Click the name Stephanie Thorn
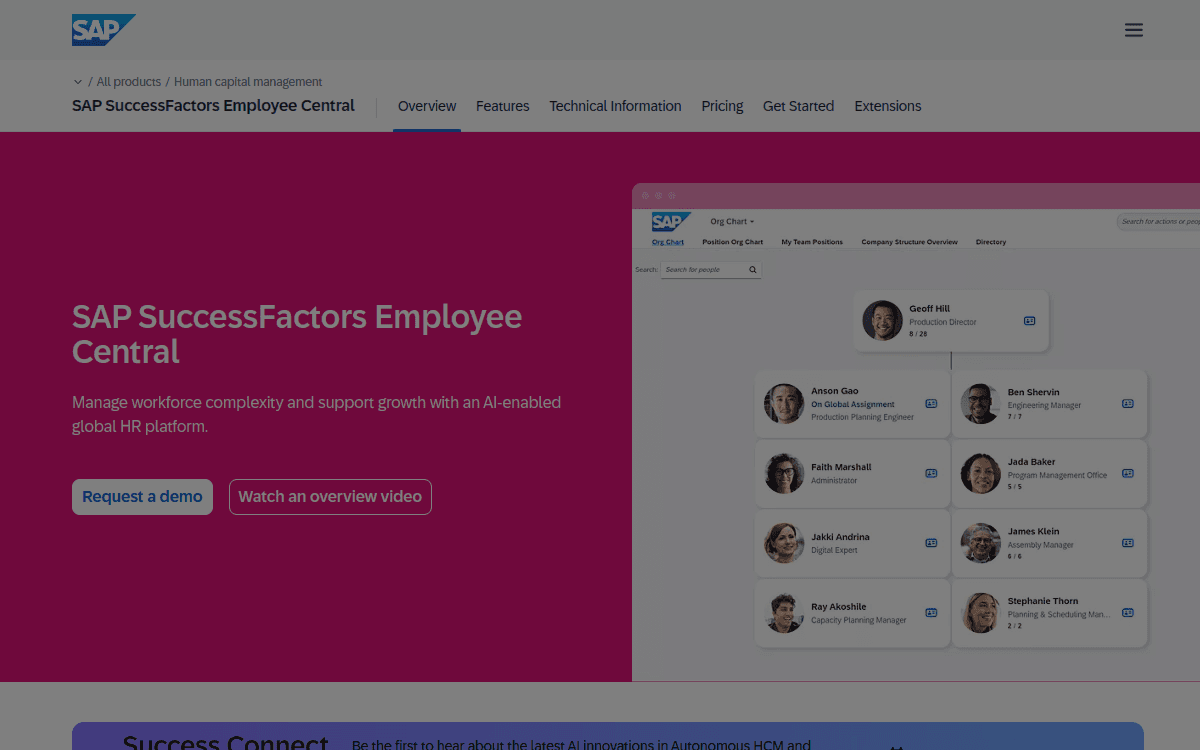The image size is (1200, 750). [x=1043, y=601]
